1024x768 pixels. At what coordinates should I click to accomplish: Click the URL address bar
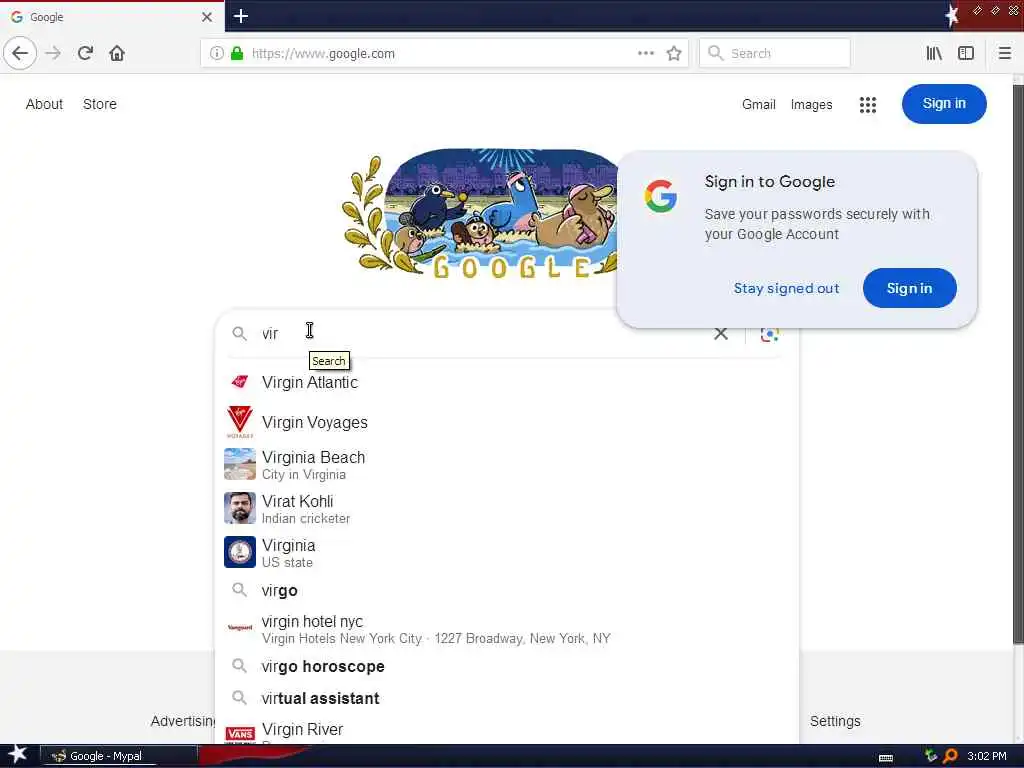(x=443, y=53)
